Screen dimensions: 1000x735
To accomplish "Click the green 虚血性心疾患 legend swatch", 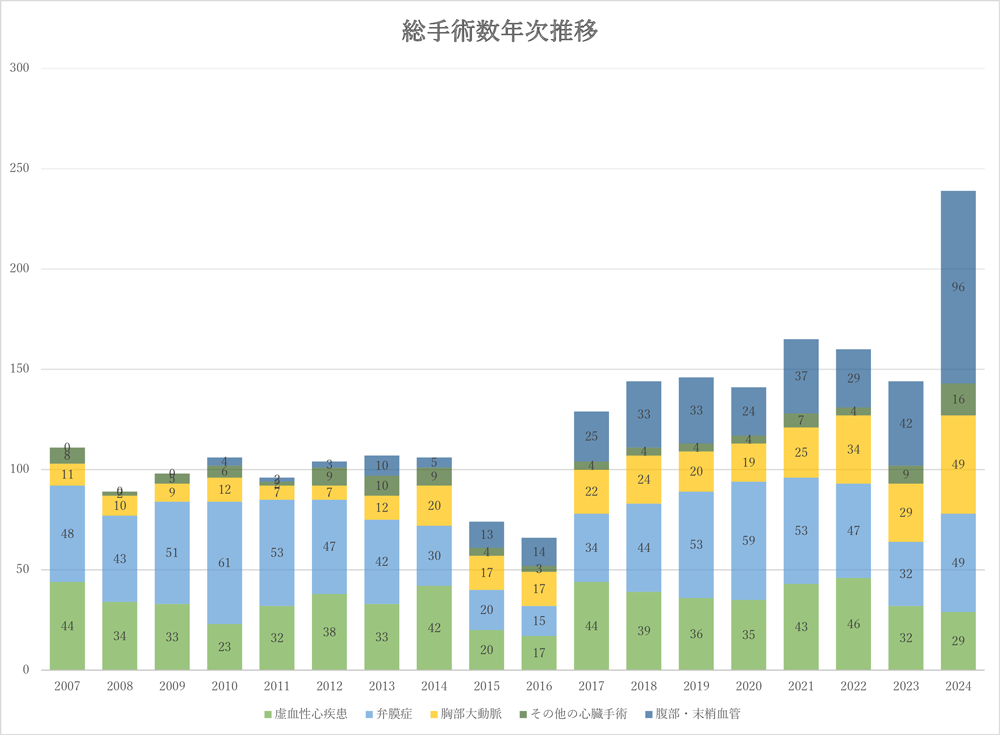I will point(267,714).
